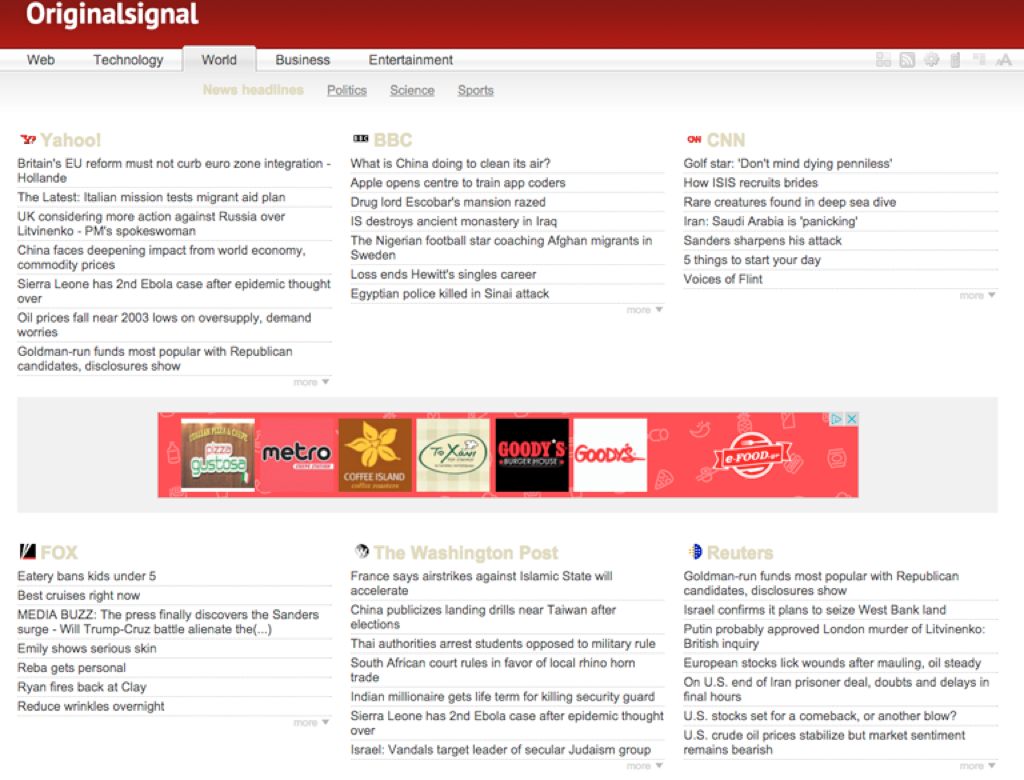Open 'Best cruises right now' headline
The image size is (1024, 780).
point(78,596)
